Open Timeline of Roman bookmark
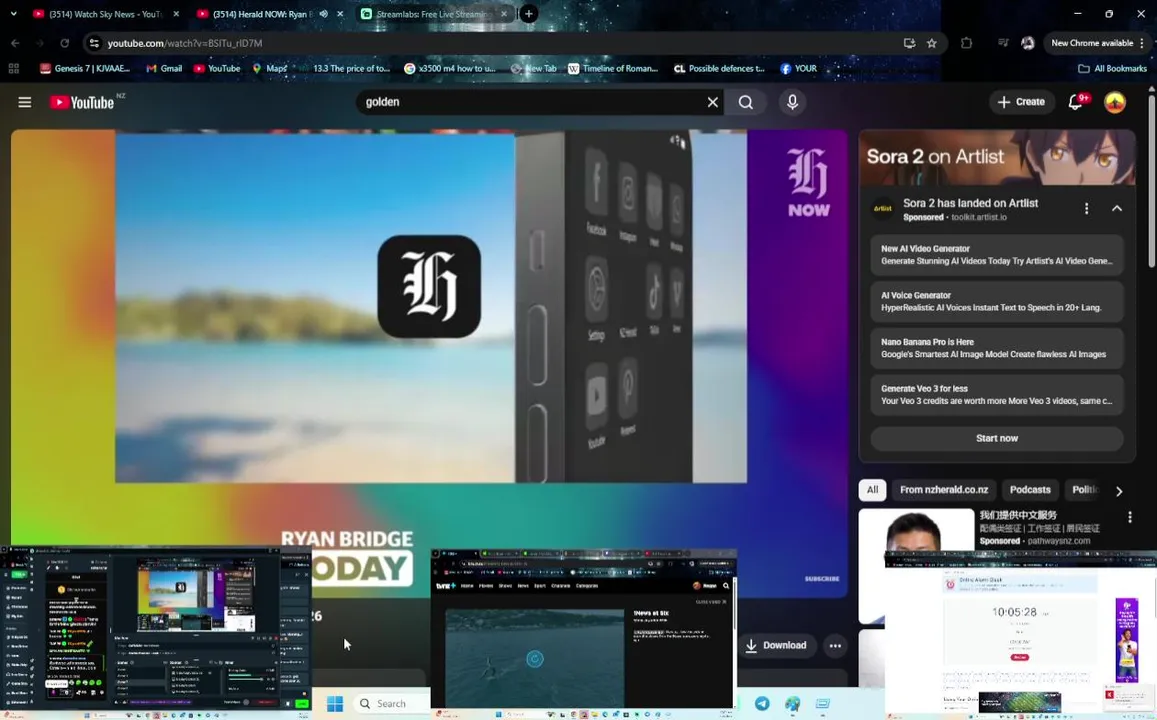Screen dimensions: 1157x720 (x=613, y=68)
